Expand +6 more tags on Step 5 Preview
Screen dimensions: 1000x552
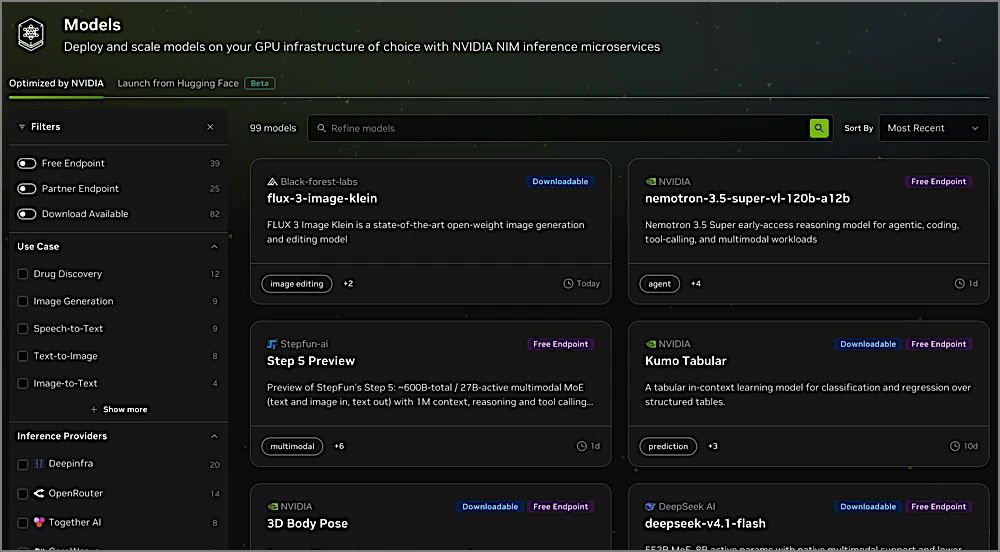(339, 446)
